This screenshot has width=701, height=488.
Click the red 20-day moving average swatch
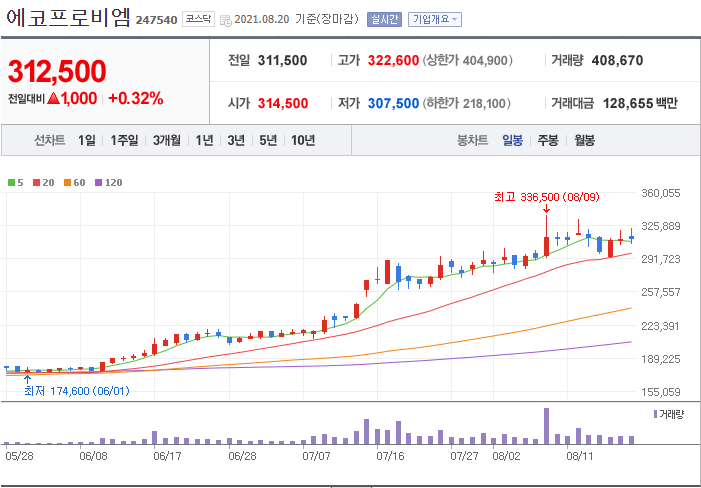[37, 182]
